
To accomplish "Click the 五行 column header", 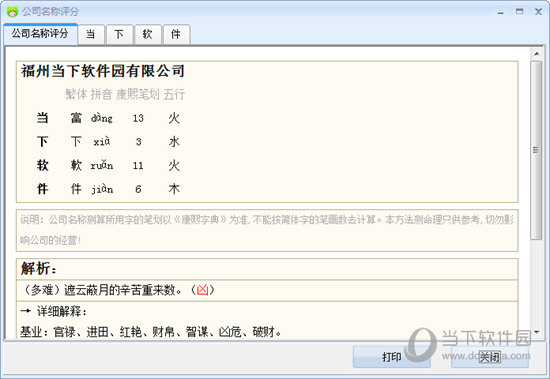I will point(174,94).
